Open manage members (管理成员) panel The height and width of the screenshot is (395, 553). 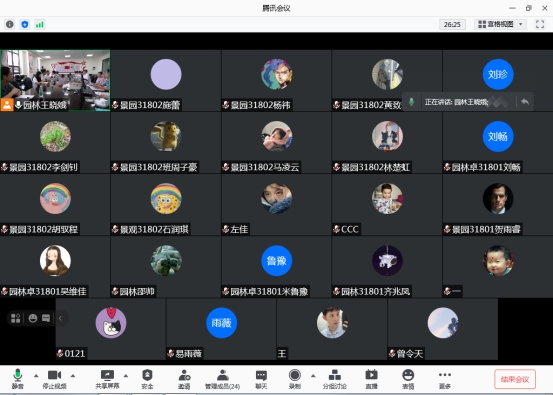coord(223,379)
